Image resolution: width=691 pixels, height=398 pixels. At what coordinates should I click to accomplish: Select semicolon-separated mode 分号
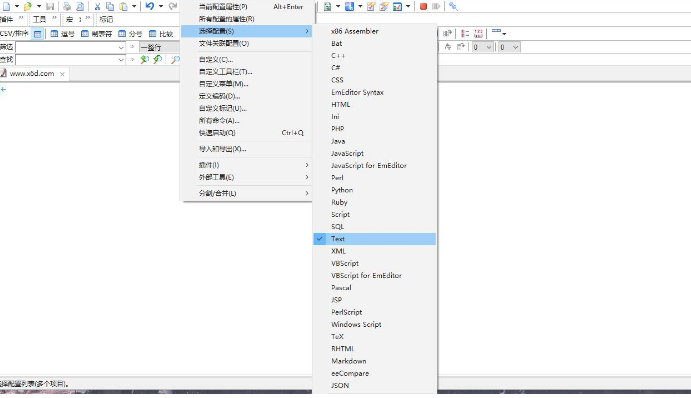point(130,34)
